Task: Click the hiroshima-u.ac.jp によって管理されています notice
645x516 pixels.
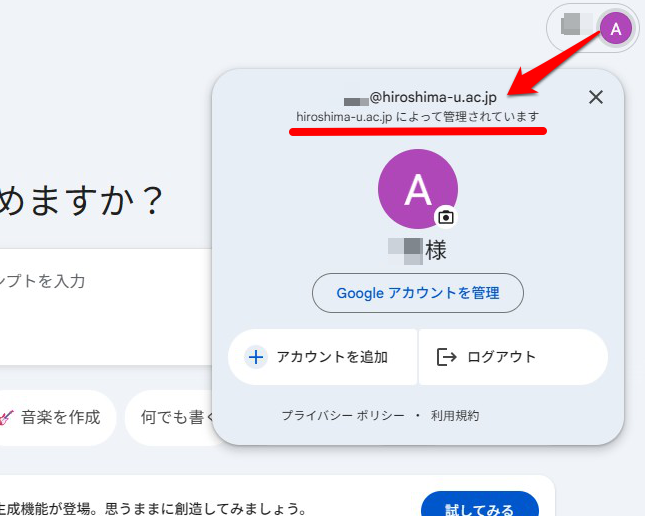Action: pyautogui.click(x=417, y=117)
